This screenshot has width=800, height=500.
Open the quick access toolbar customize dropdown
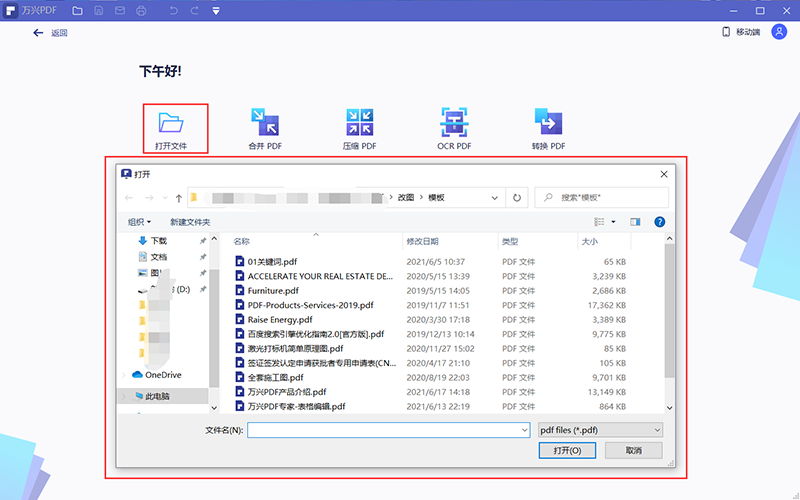pyautogui.click(x=217, y=11)
